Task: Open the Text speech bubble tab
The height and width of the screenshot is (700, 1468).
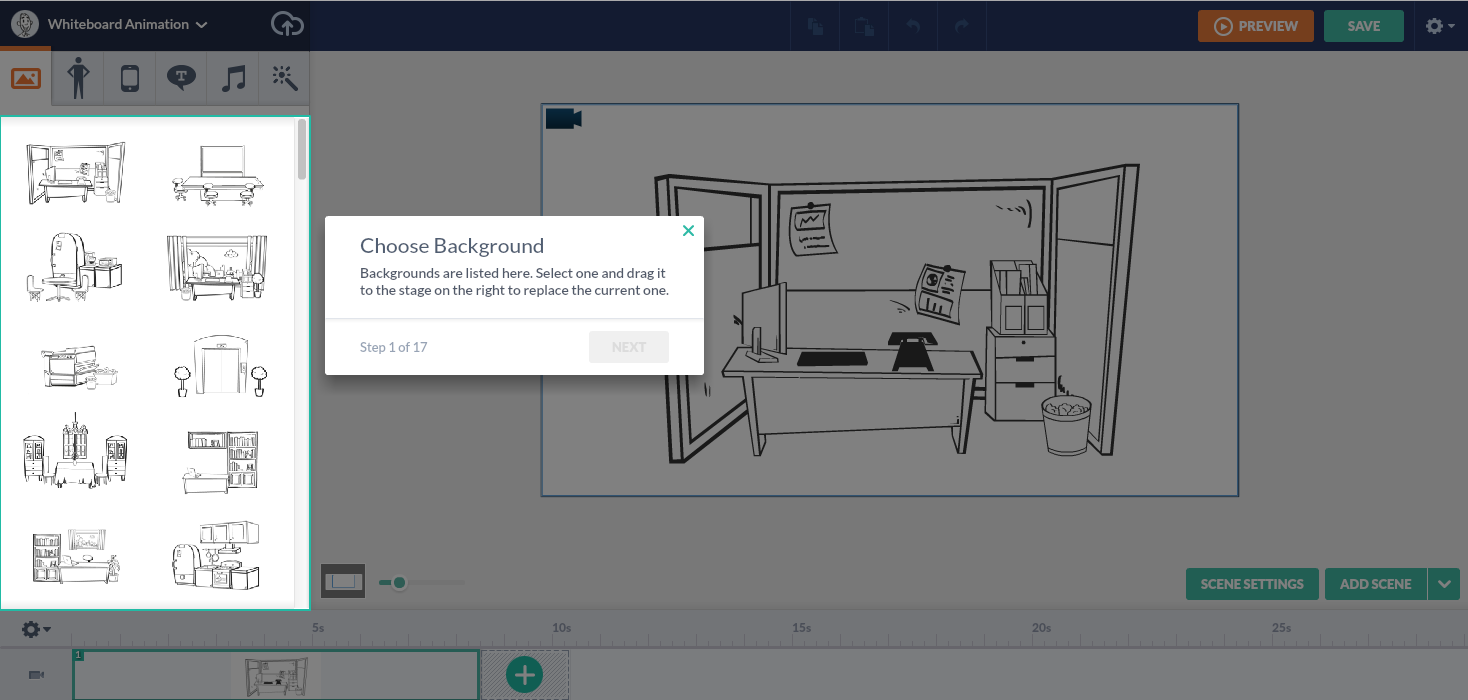Action: click(x=181, y=78)
